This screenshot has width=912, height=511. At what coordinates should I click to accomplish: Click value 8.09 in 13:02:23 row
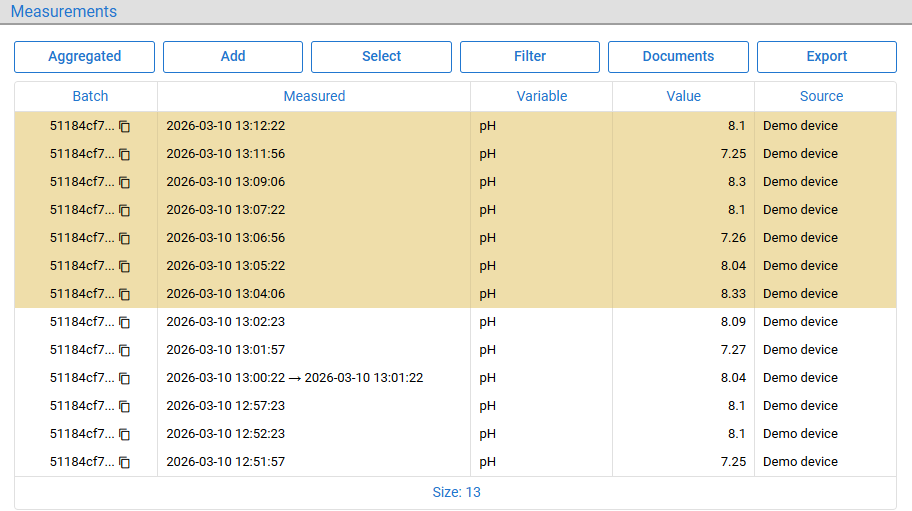pyautogui.click(x=733, y=321)
